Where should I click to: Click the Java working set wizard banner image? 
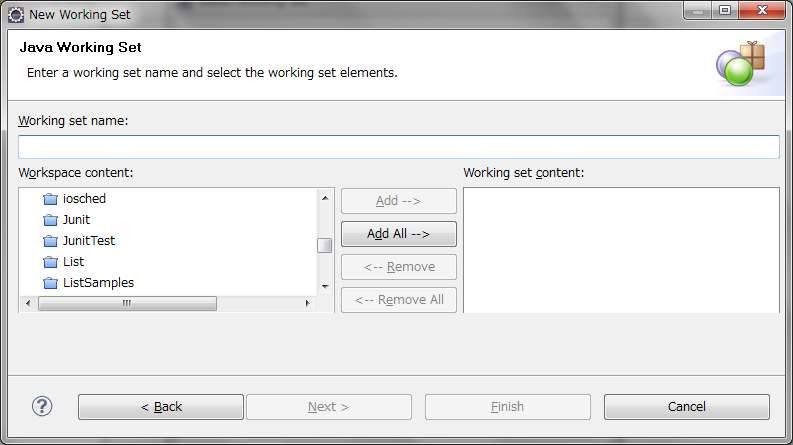[x=741, y=64]
